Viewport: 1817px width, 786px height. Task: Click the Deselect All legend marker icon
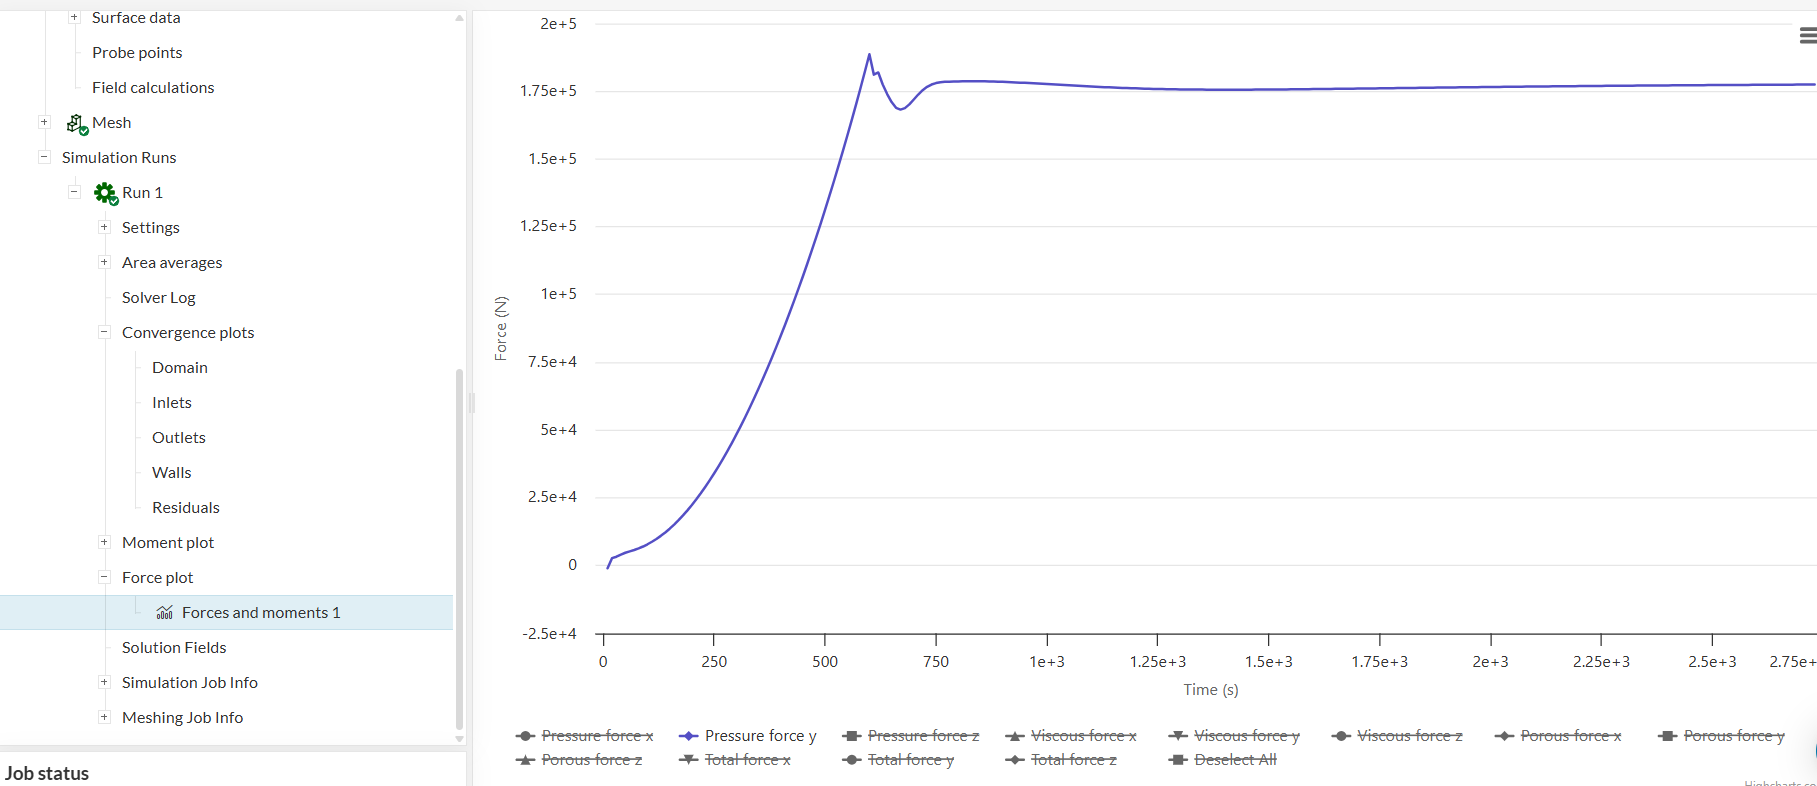(1178, 760)
